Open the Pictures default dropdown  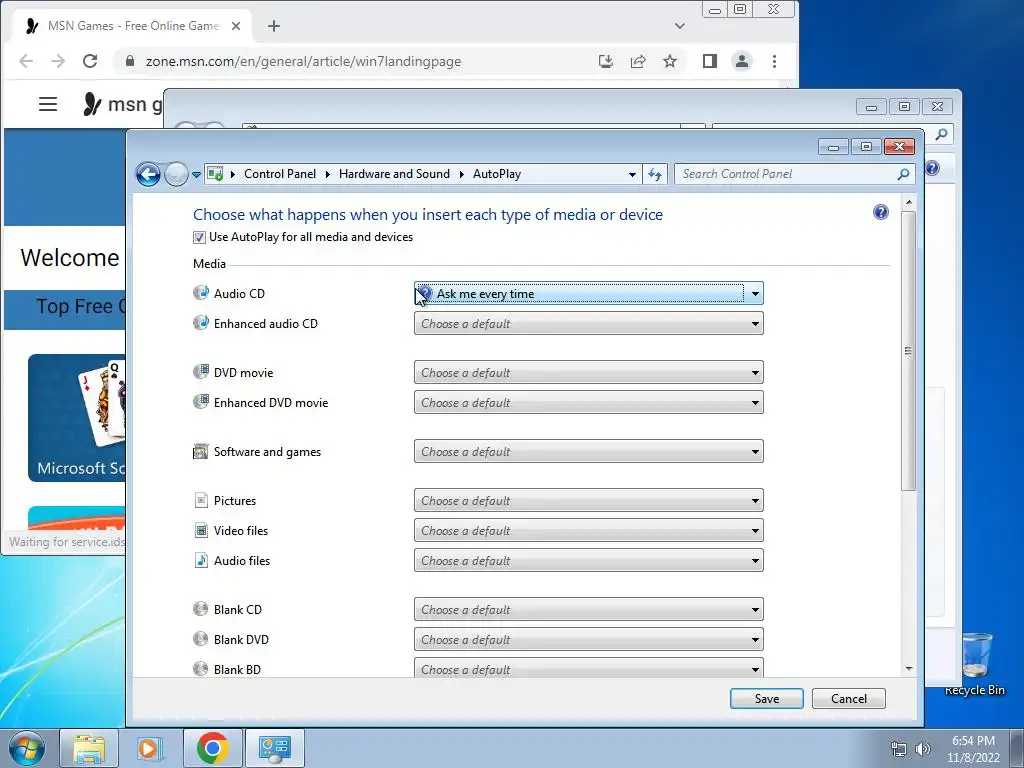[x=588, y=501]
